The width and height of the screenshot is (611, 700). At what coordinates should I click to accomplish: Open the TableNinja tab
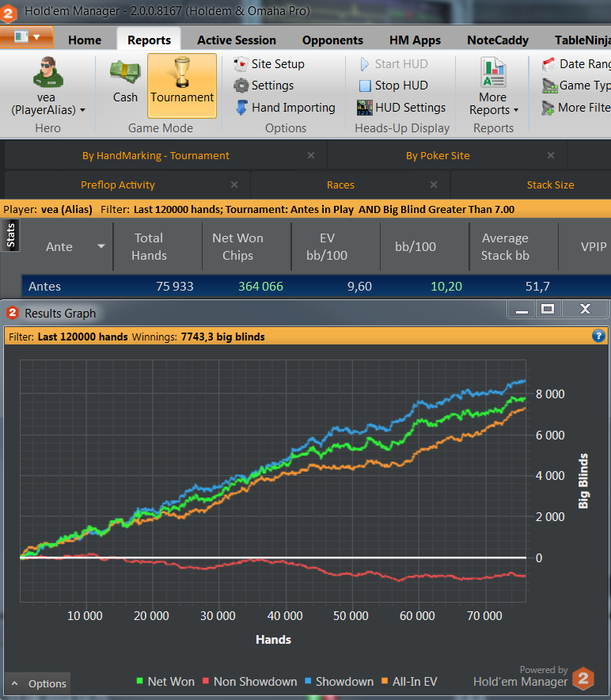582,40
